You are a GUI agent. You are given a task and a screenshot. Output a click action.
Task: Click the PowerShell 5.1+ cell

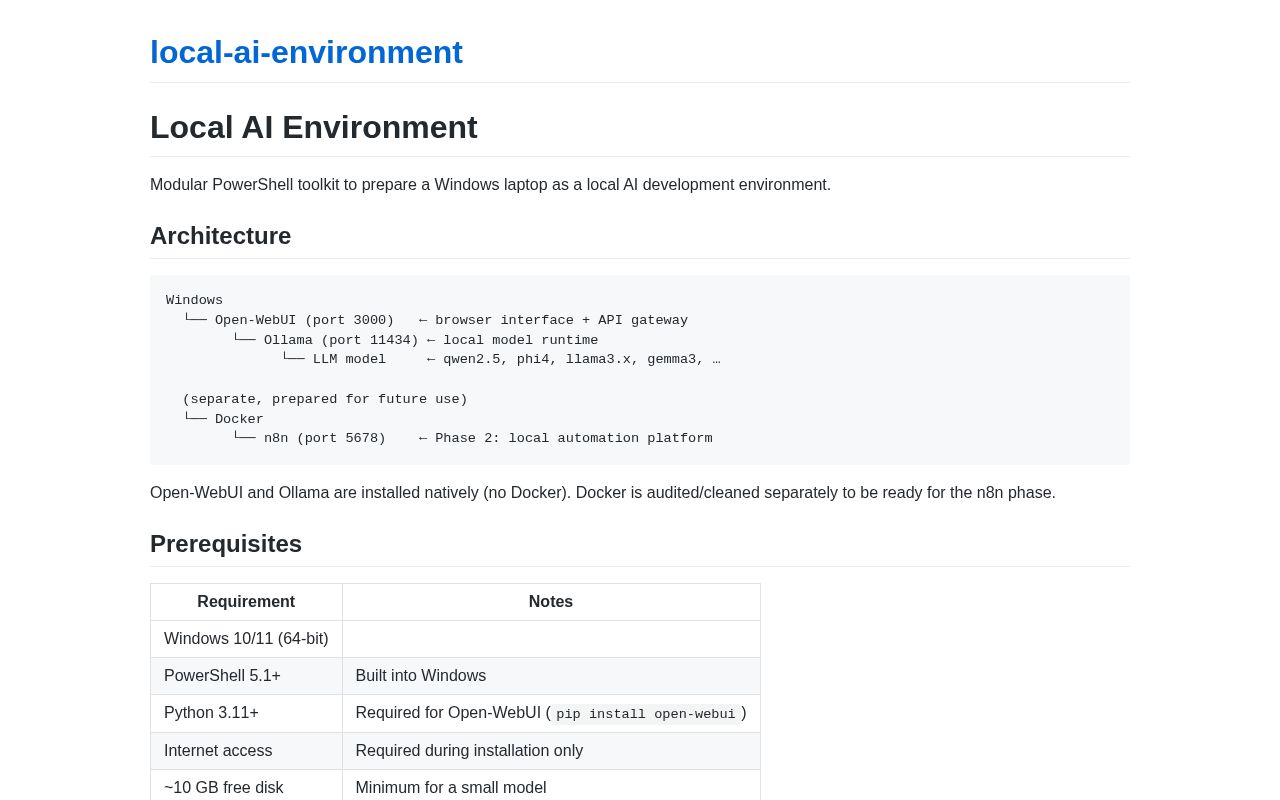[246, 676]
